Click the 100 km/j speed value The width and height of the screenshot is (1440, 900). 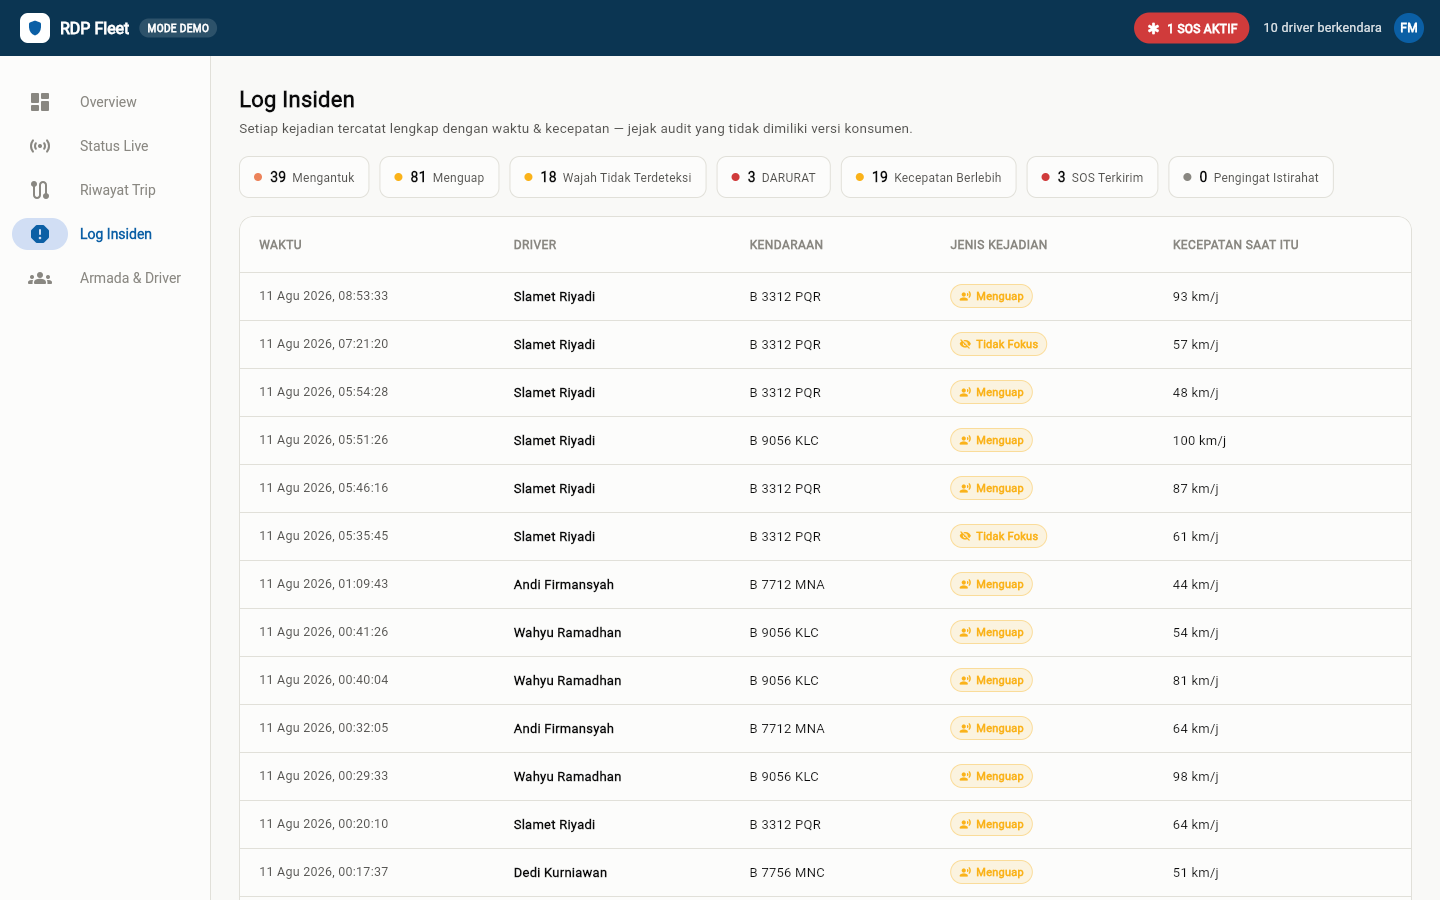[x=1199, y=440]
